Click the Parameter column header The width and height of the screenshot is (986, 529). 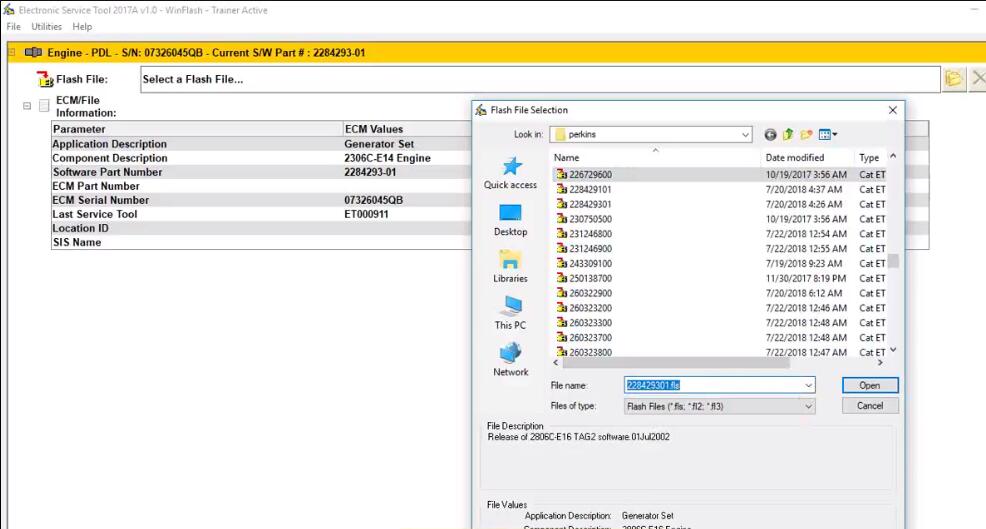click(x=197, y=129)
